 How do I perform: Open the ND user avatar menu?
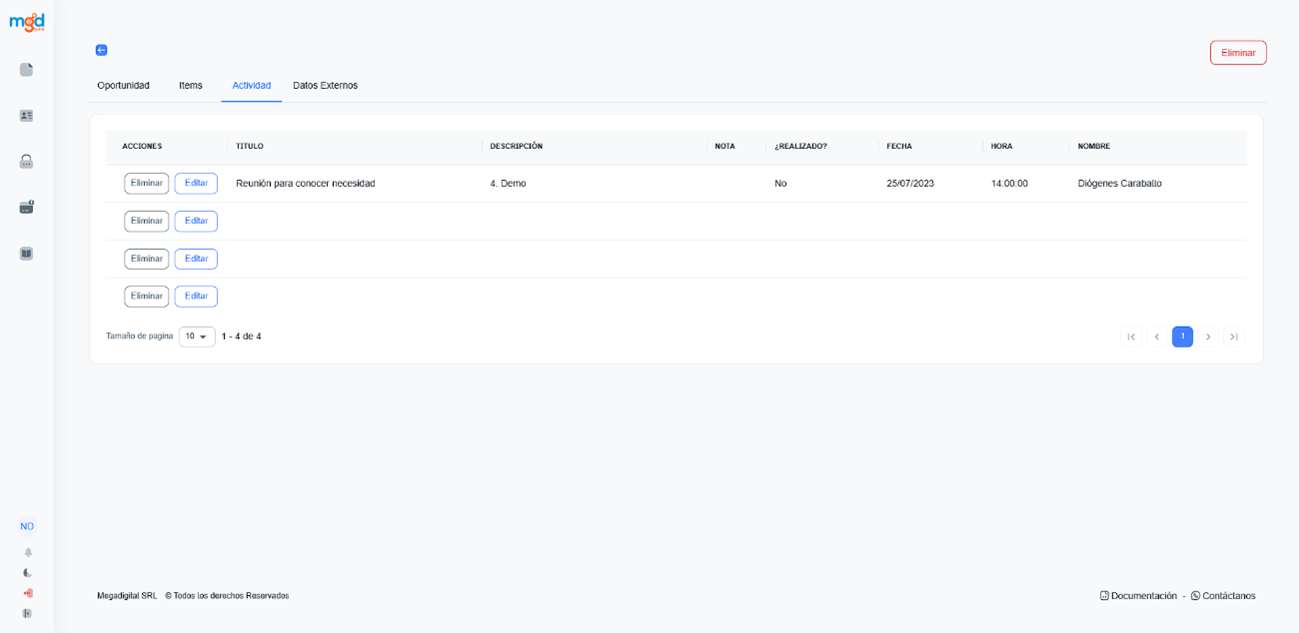27,526
